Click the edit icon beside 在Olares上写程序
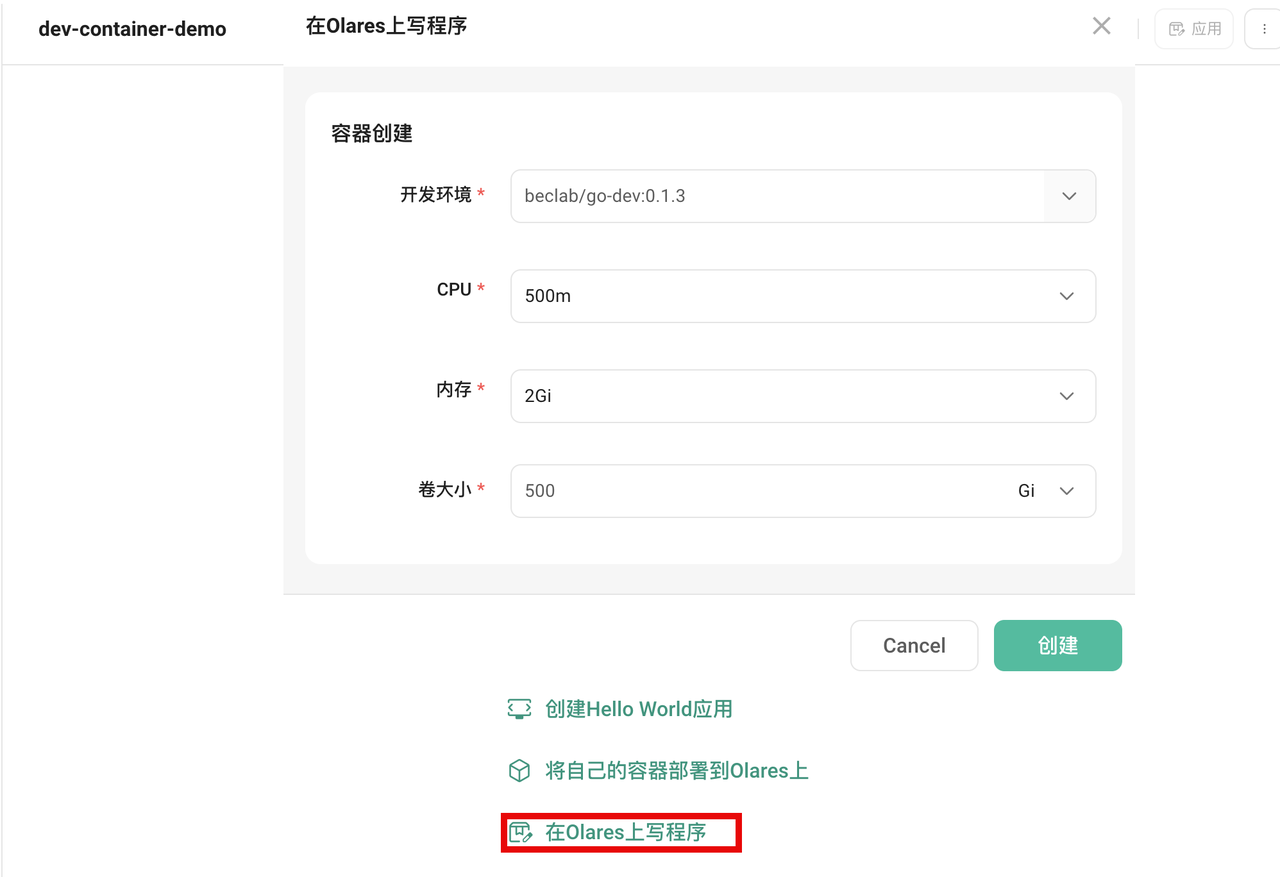Image resolution: width=1280 pixels, height=877 pixels. [520, 832]
